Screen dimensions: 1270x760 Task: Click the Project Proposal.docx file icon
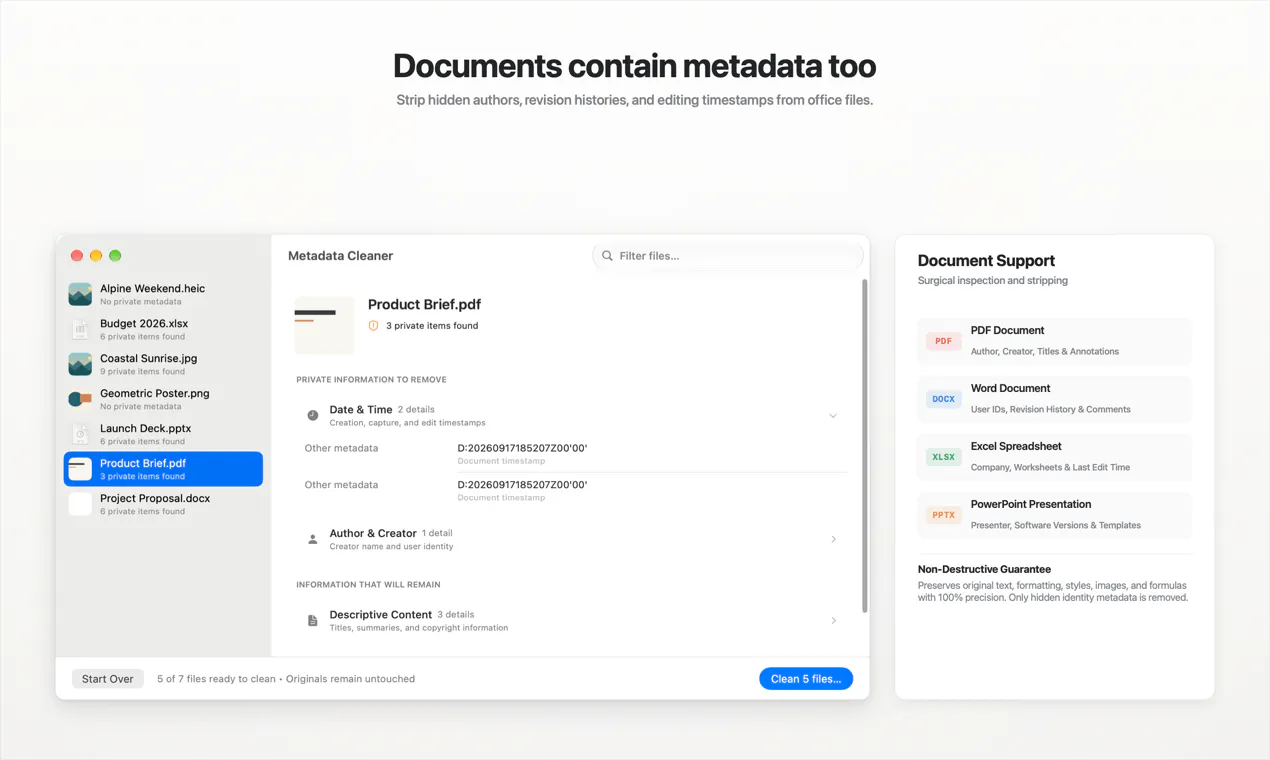click(x=80, y=504)
